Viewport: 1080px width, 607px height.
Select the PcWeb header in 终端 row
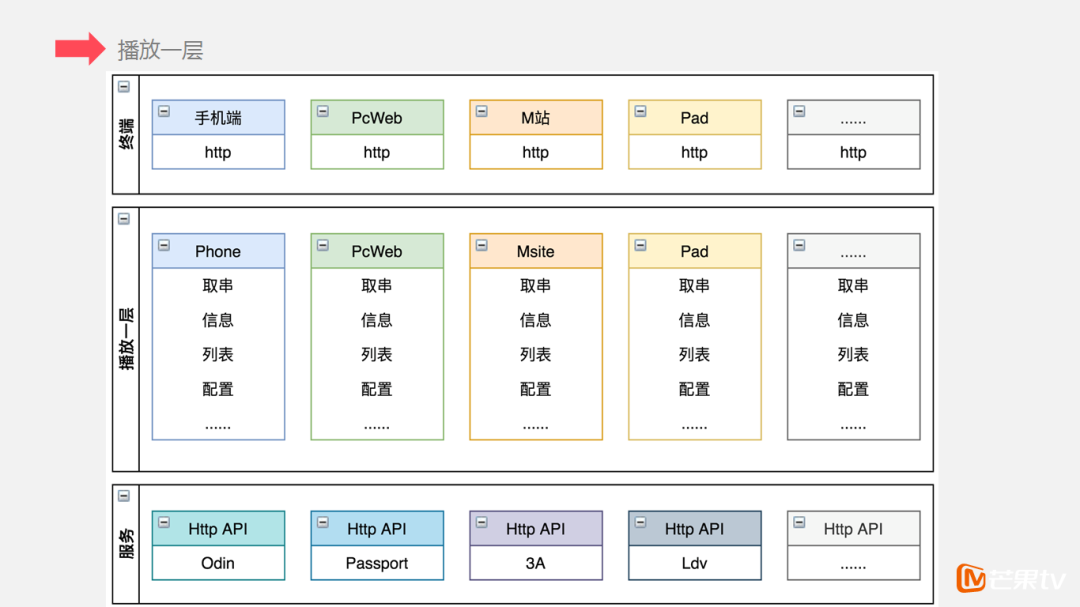(x=377, y=118)
